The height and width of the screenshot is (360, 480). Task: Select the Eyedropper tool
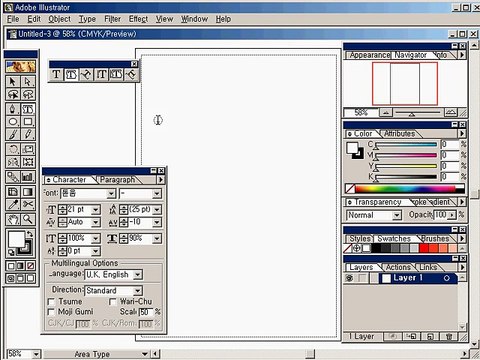(13, 204)
